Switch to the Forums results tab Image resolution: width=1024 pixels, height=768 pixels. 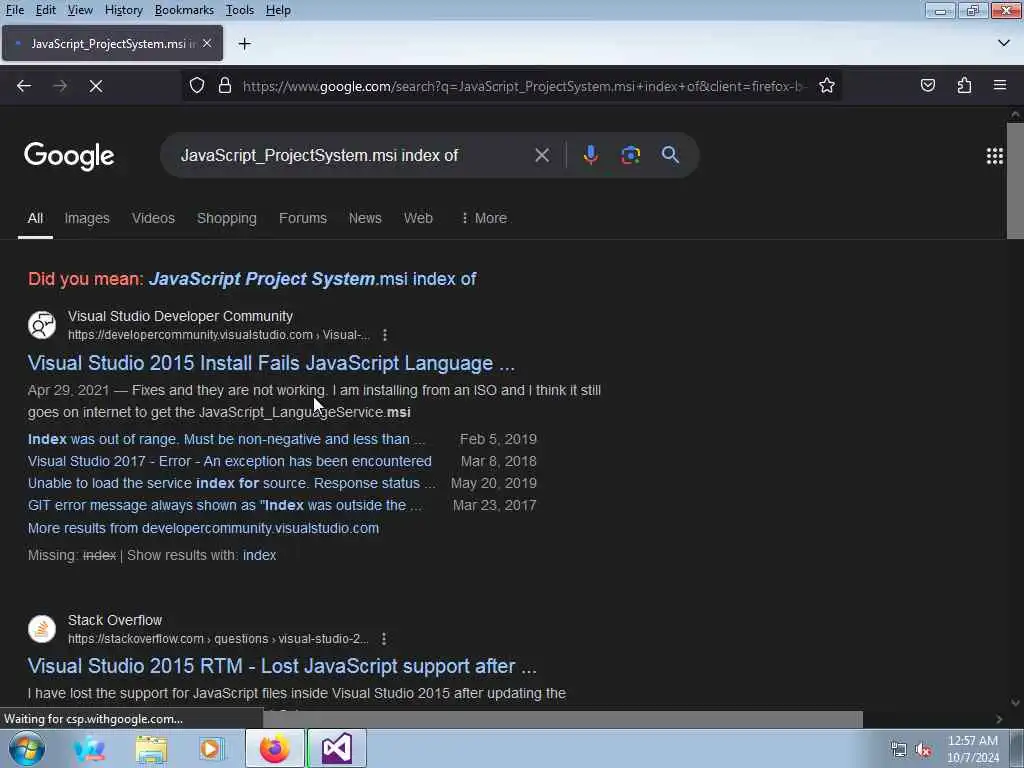(302, 218)
